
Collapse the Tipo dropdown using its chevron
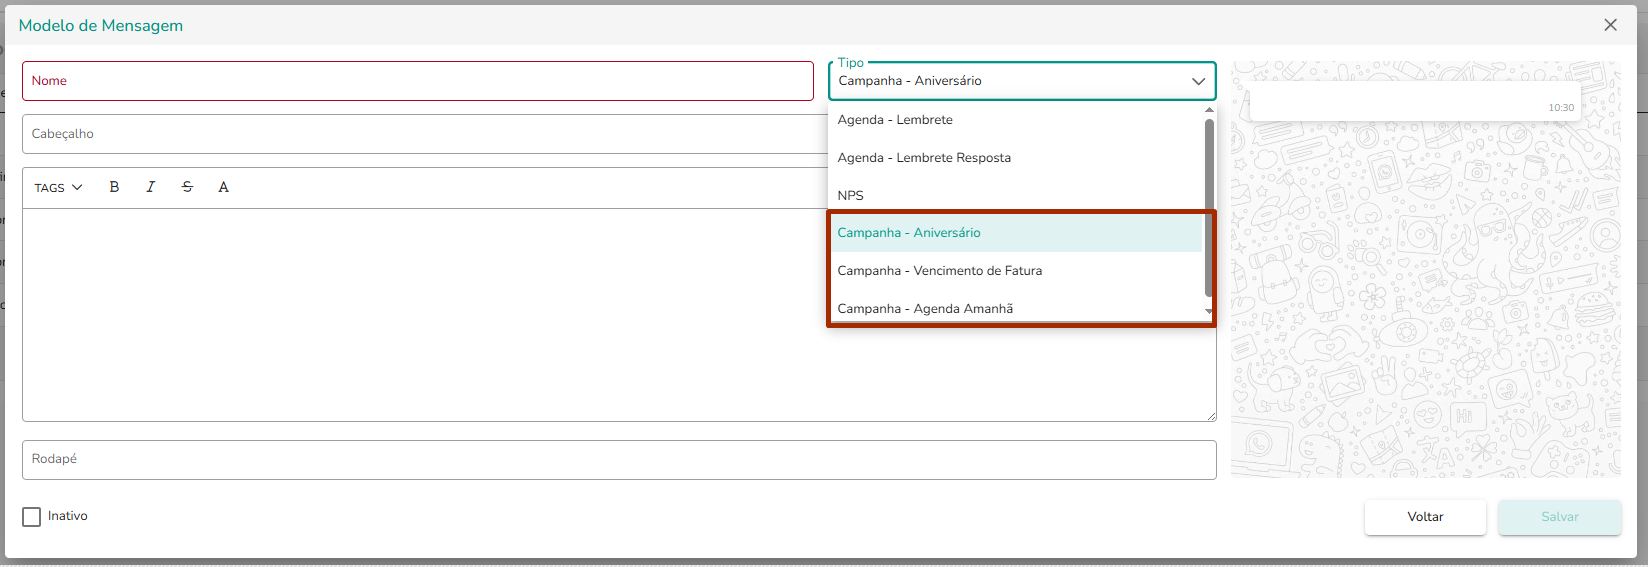pos(1198,81)
